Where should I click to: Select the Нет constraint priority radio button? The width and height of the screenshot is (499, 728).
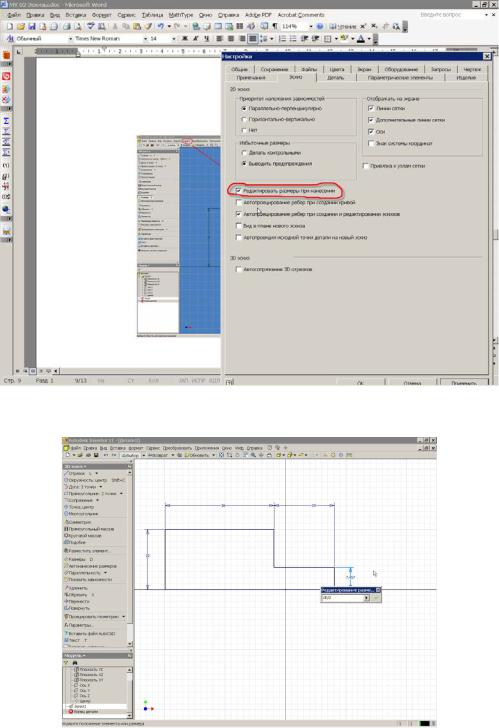244,130
